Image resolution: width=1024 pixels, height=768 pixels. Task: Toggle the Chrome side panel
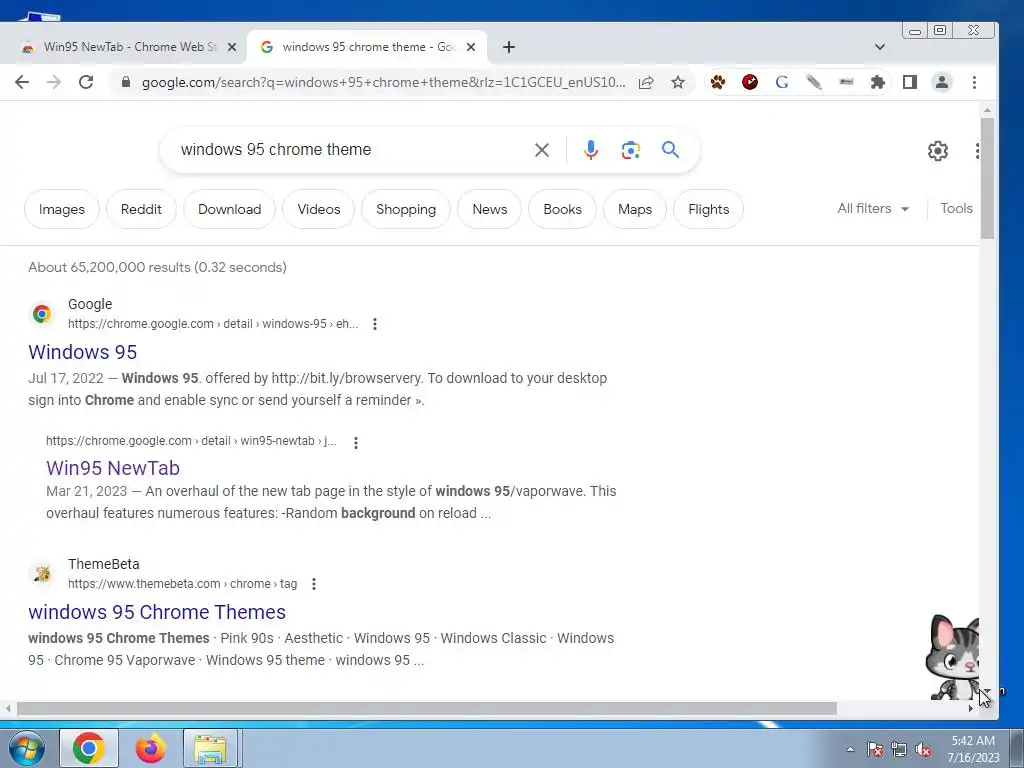(910, 82)
